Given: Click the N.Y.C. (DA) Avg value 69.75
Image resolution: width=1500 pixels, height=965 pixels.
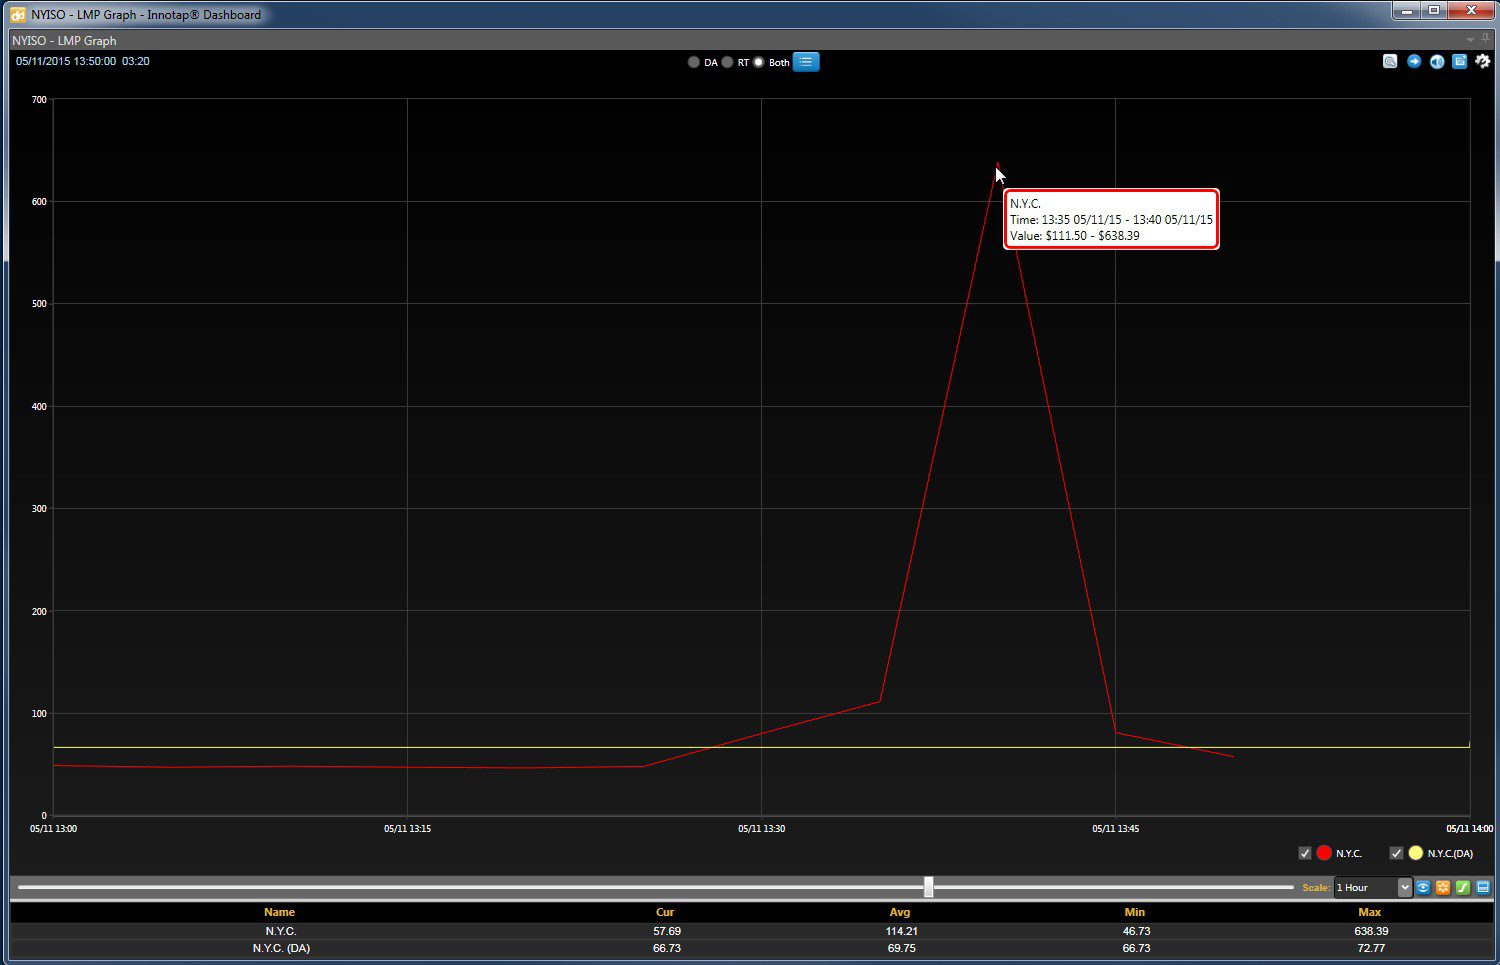Looking at the screenshot, I should (902, 948).
